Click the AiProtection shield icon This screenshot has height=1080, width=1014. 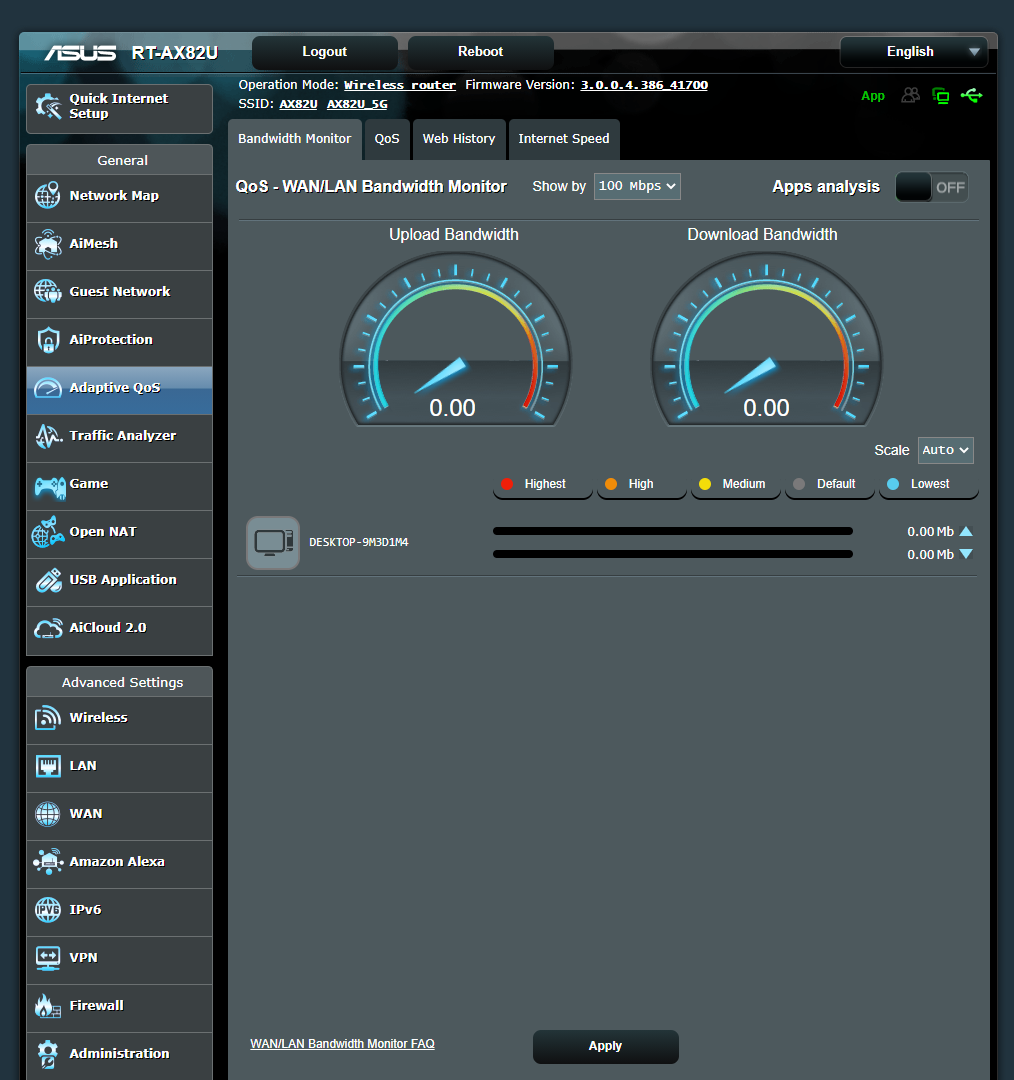48,340
